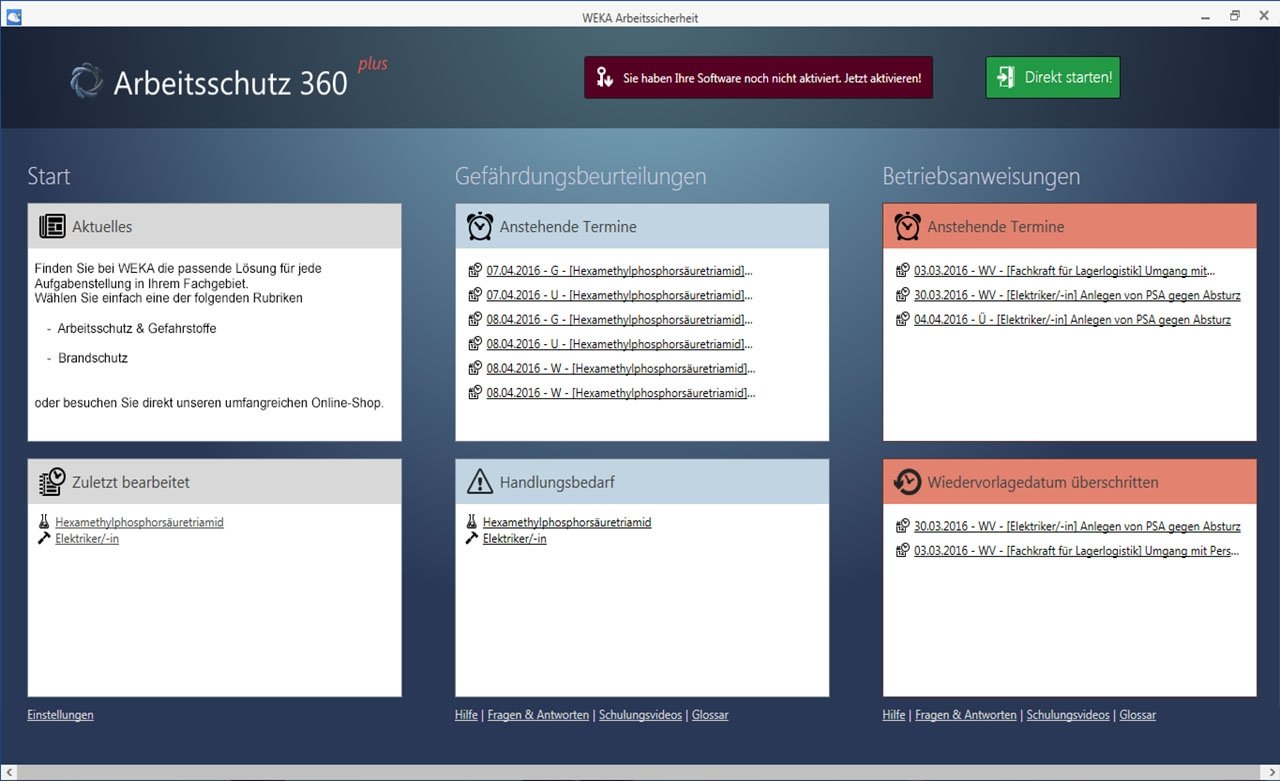
Task: Click the icon before 08.04.2016 - U entry
Action: tap(475, 344)
